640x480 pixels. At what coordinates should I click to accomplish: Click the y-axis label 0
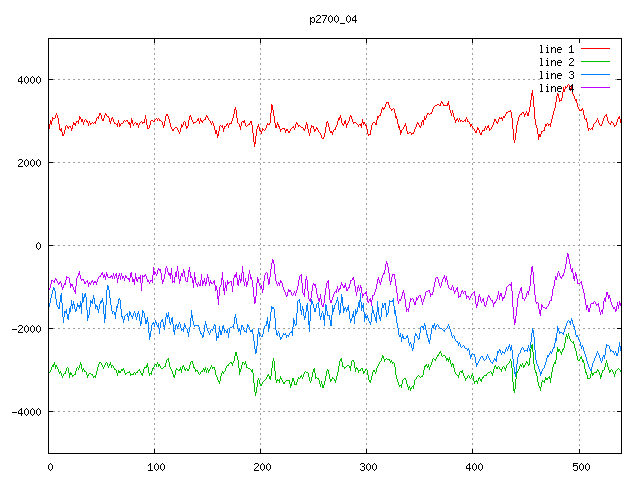(38, 246)
